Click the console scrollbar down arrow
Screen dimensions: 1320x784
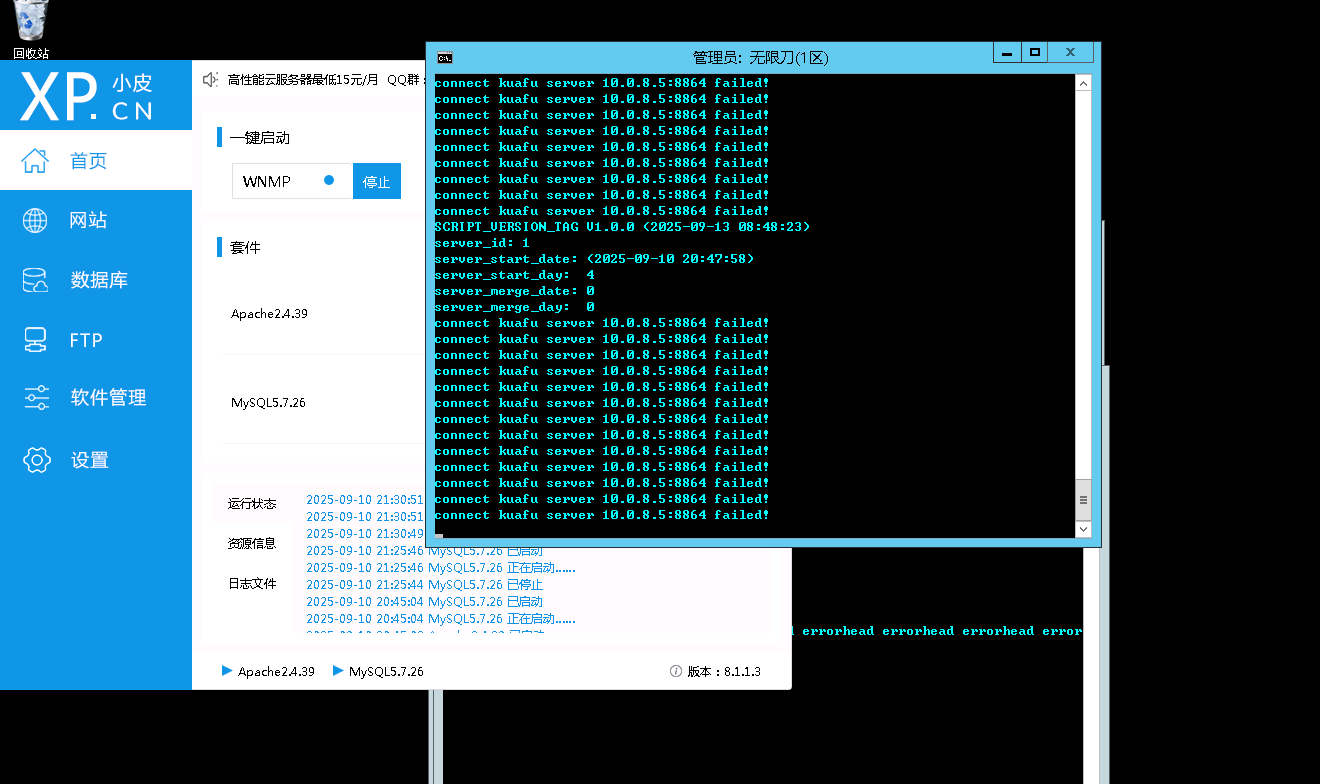[1082, 530]
